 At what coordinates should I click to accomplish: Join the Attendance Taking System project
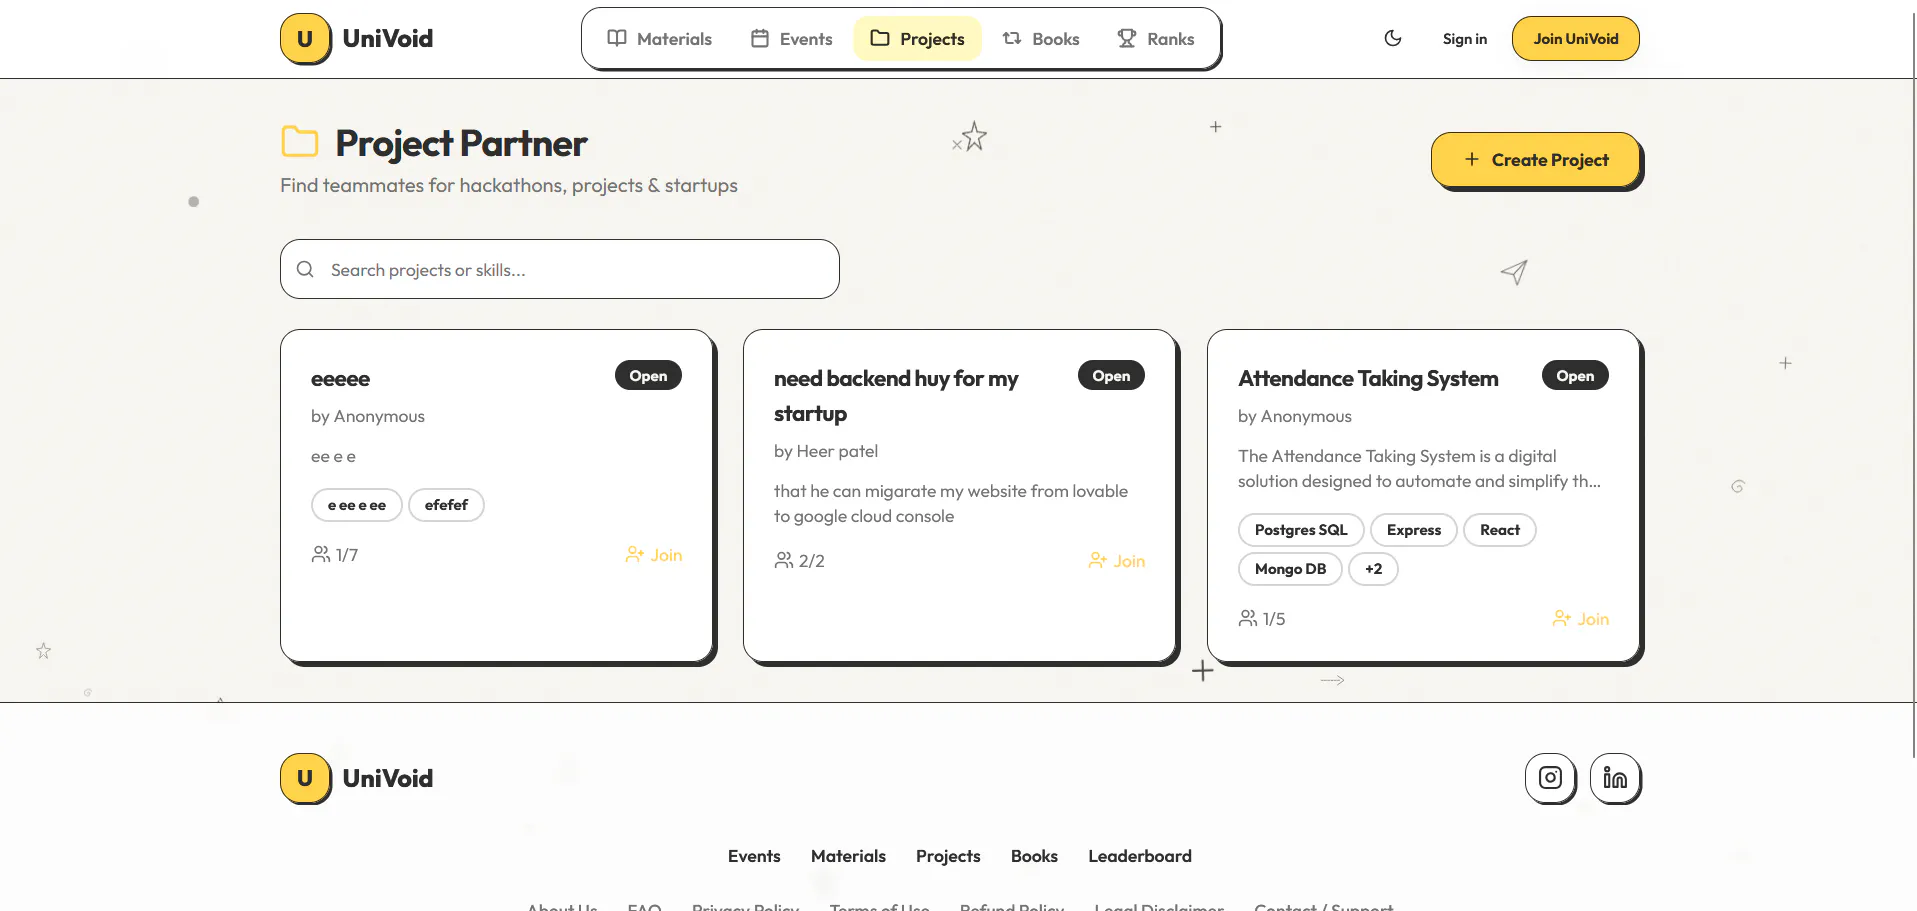tap(1581, 619)
